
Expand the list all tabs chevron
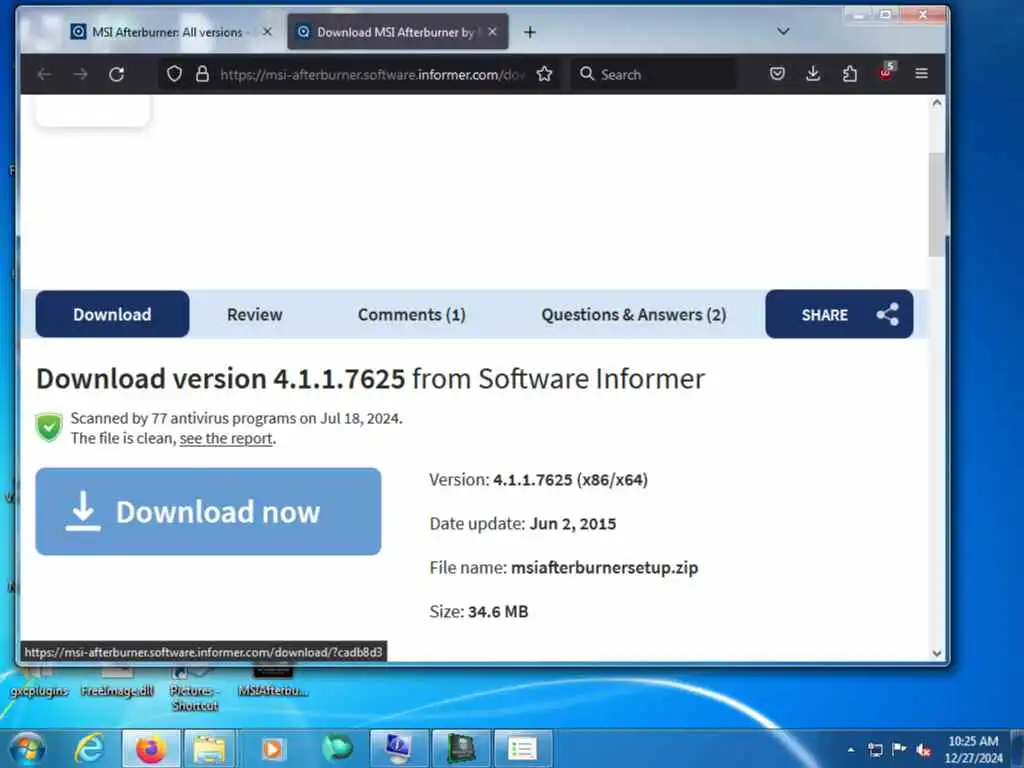point(783,31)
